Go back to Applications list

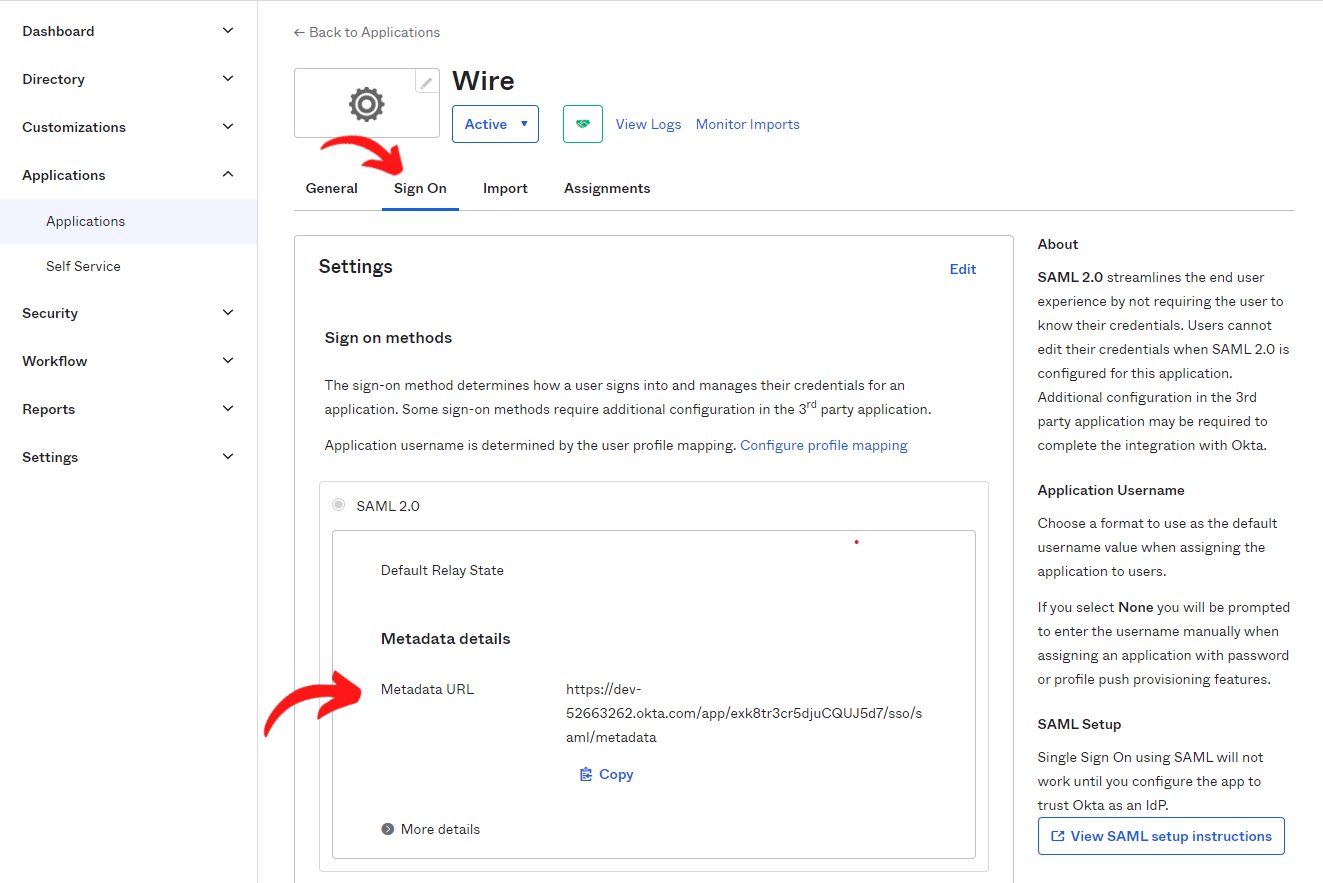(x=367, y=32)
